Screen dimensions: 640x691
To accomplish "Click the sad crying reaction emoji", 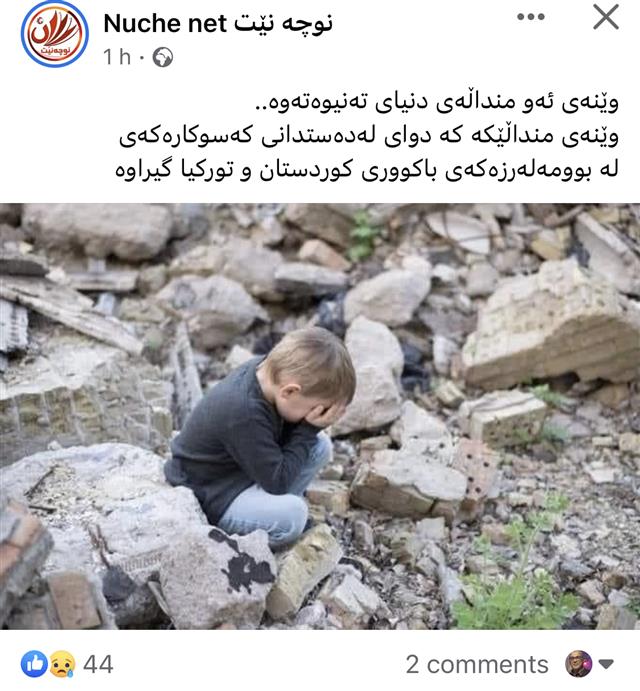I will 62,664.
